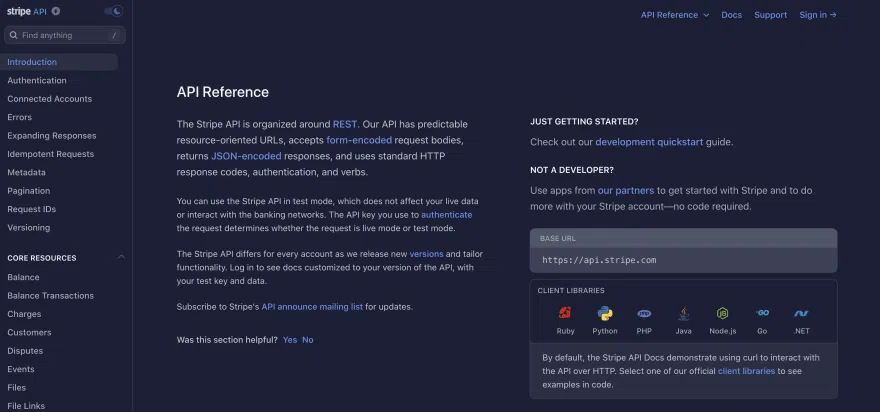
Task: Open Balance in Core Resources
Action: tap(24, 277)
